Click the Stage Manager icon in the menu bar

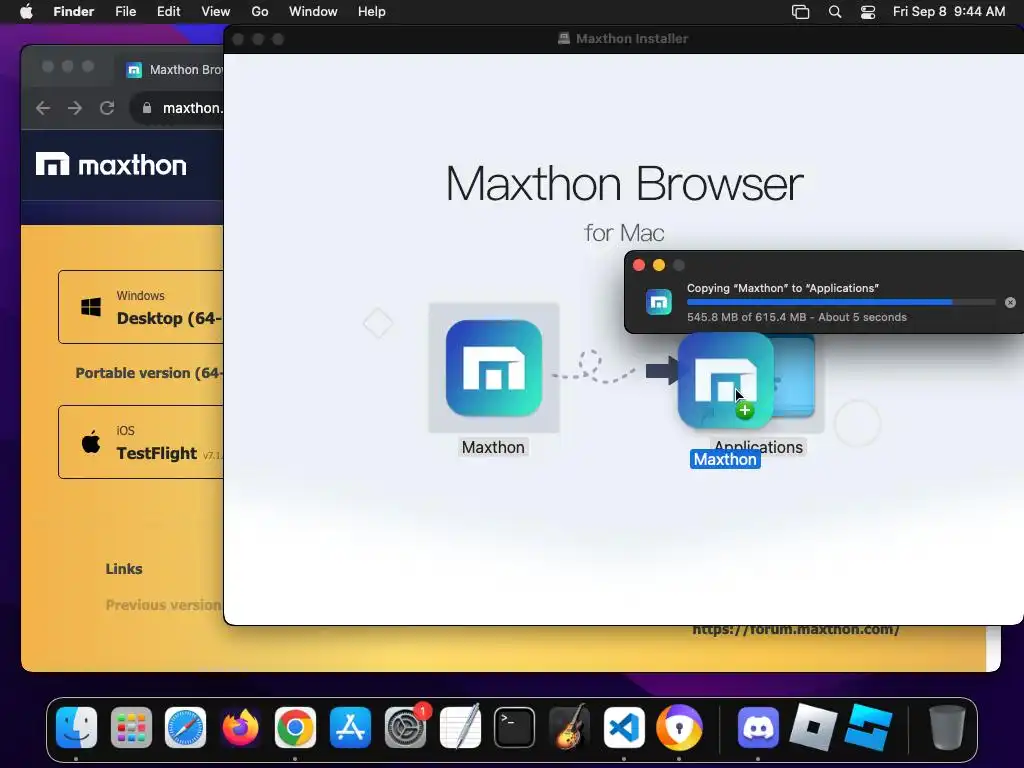point(801,12)
